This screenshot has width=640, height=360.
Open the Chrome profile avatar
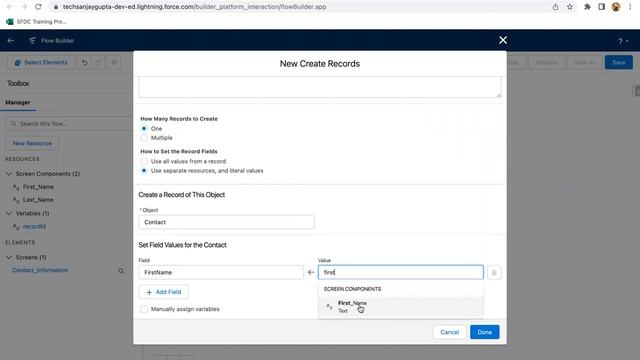coord(616,7)
